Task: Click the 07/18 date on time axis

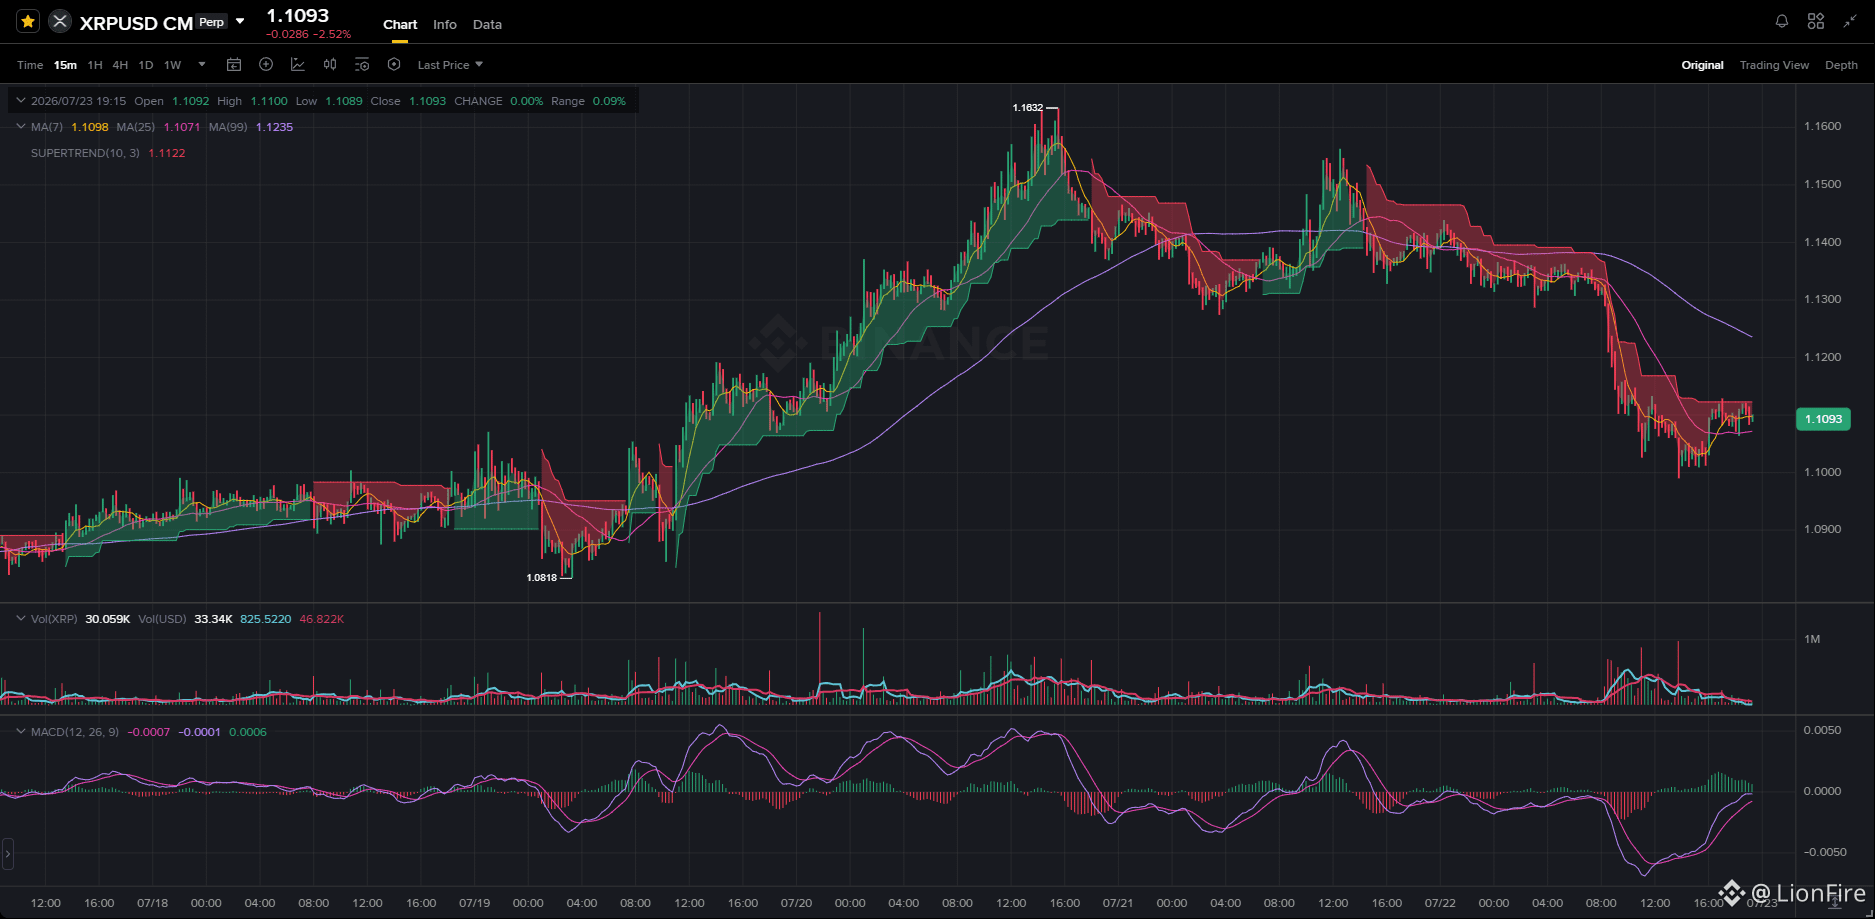Action: (152, 903)
